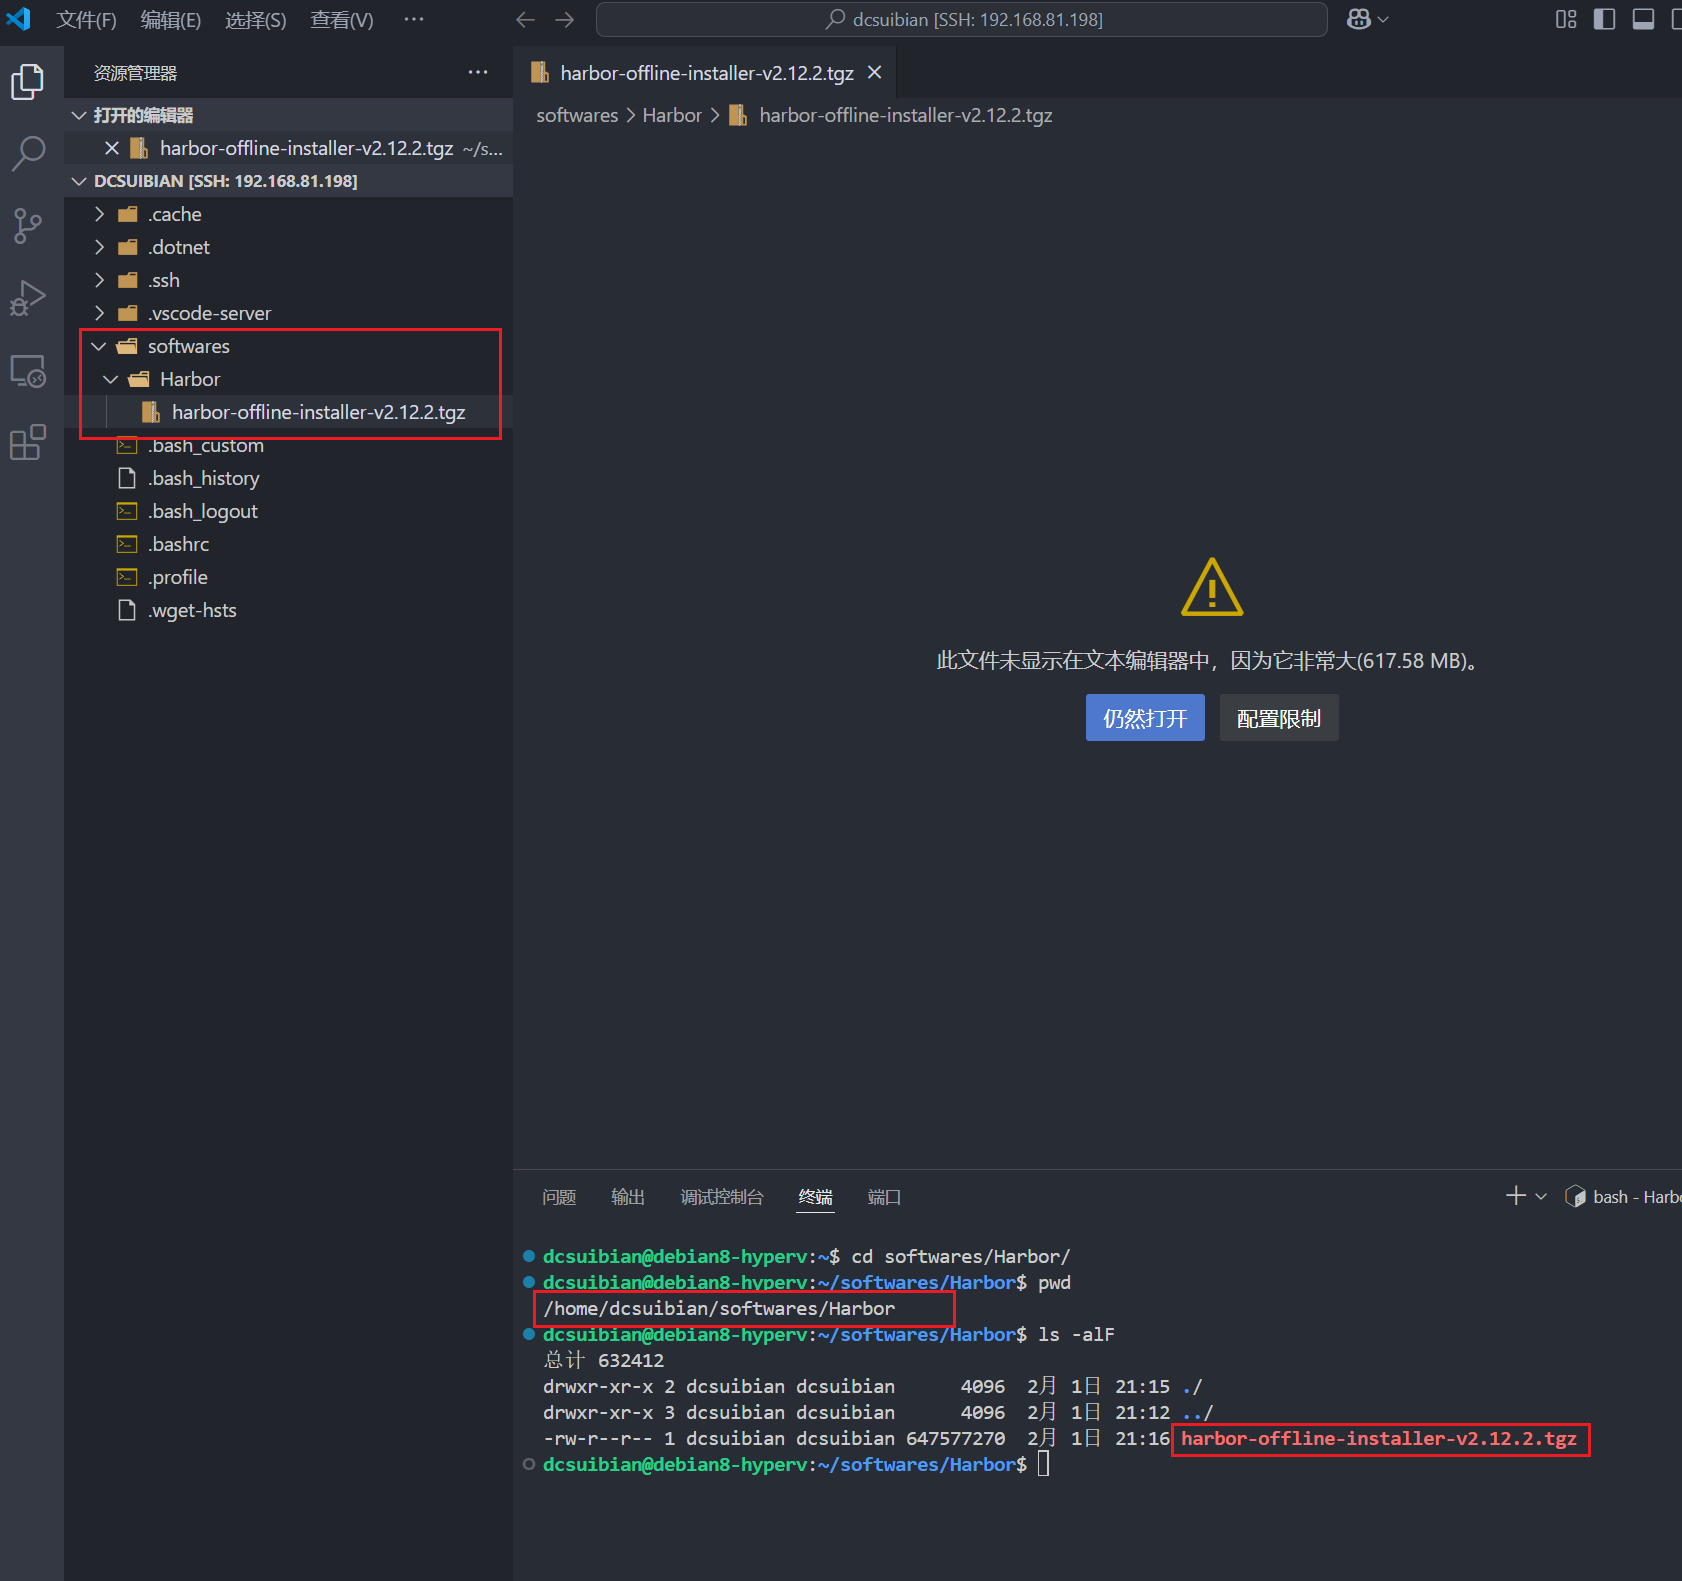
Task: Open the .bash_logout file
Action: click(x=288, y=511)
